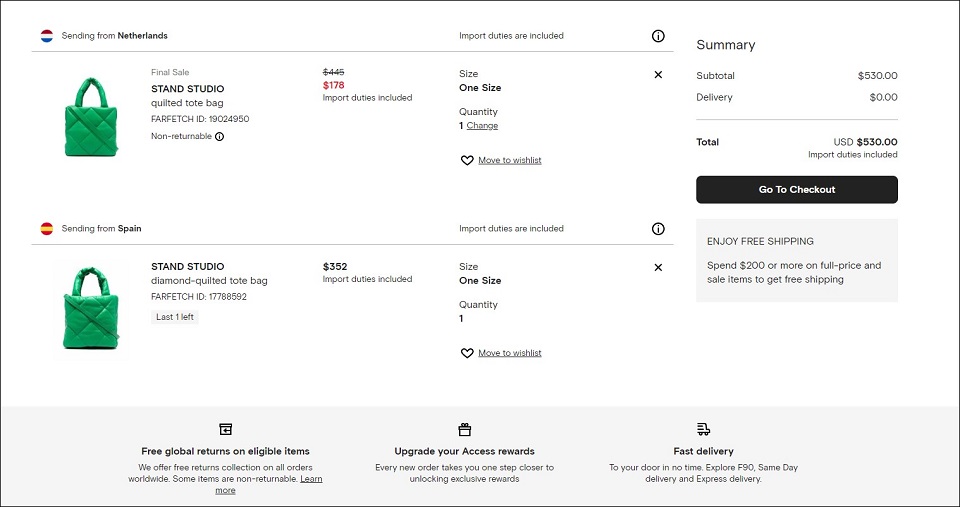
Task: Click the 'Summary' heading
Action: 726,45
